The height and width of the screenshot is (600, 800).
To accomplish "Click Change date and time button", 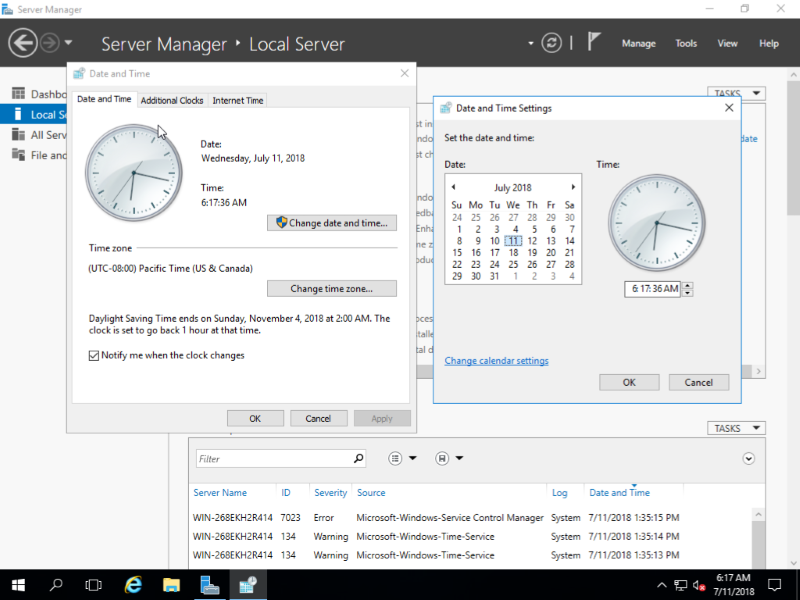I will 332,223.
